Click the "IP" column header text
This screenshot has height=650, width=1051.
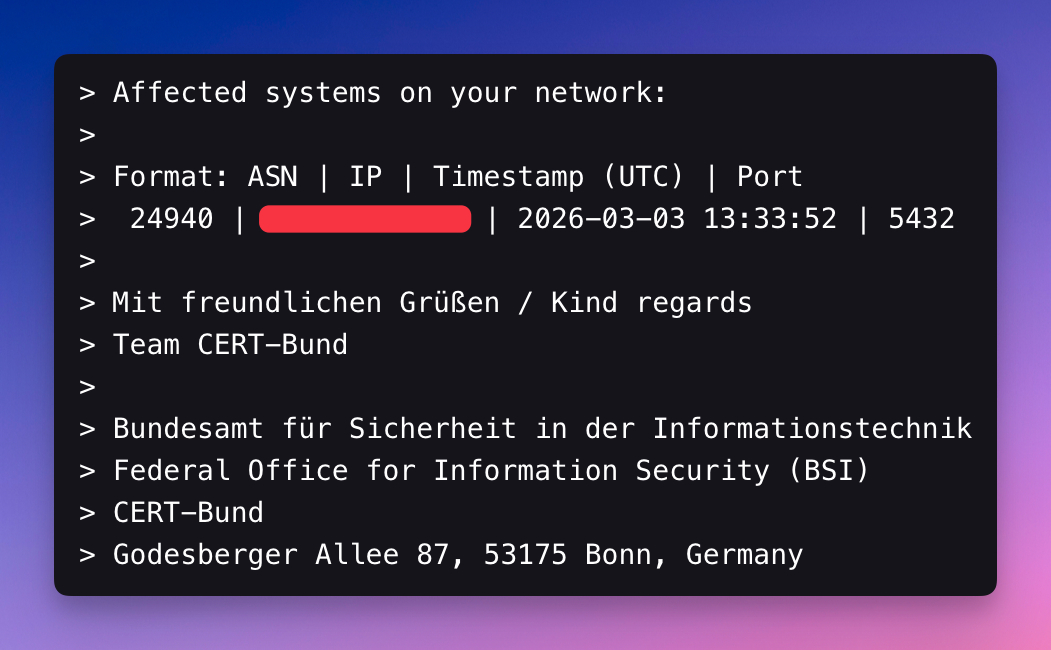click(x=365, y=177)
